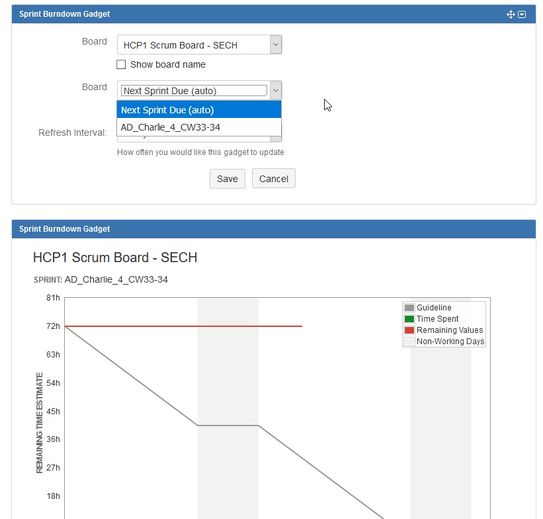Click the 63h axis label

click(x=53, y=355)
